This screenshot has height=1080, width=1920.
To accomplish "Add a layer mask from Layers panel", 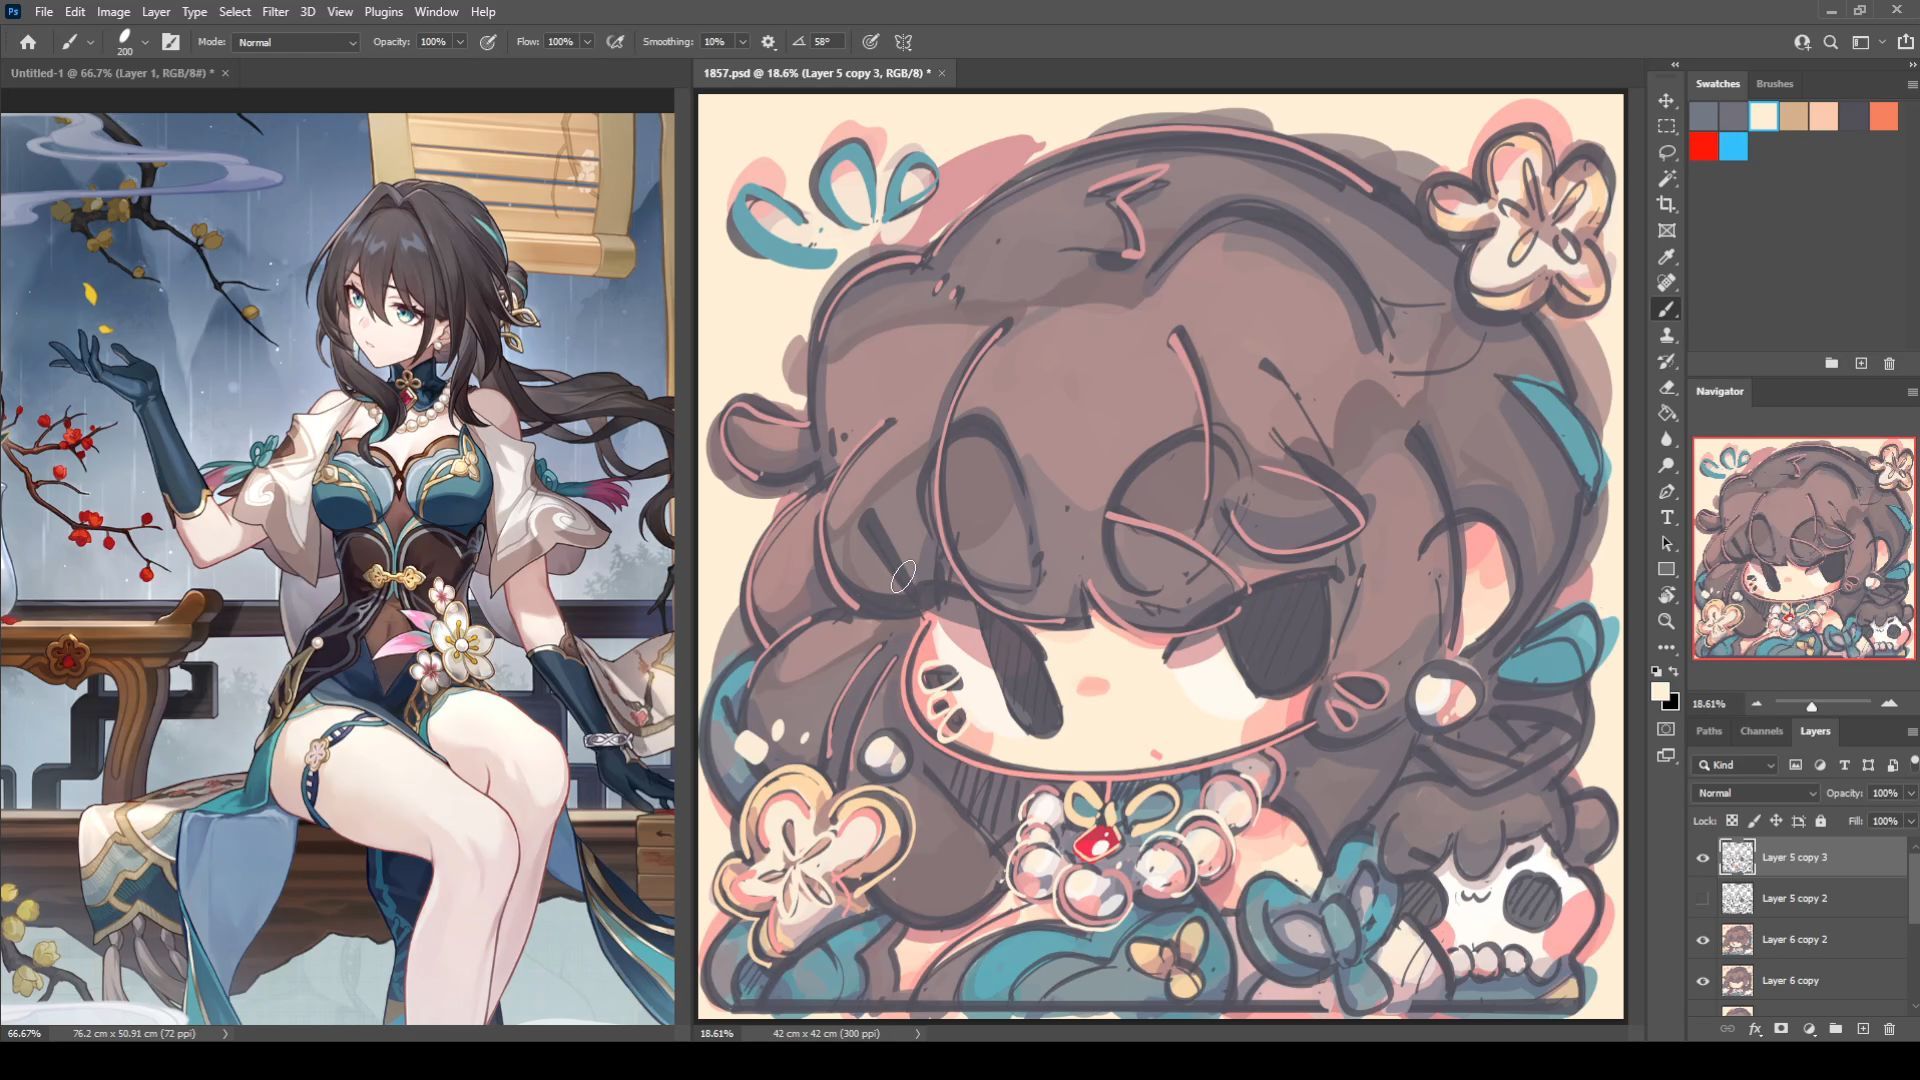I will tap(1781, 1029).
